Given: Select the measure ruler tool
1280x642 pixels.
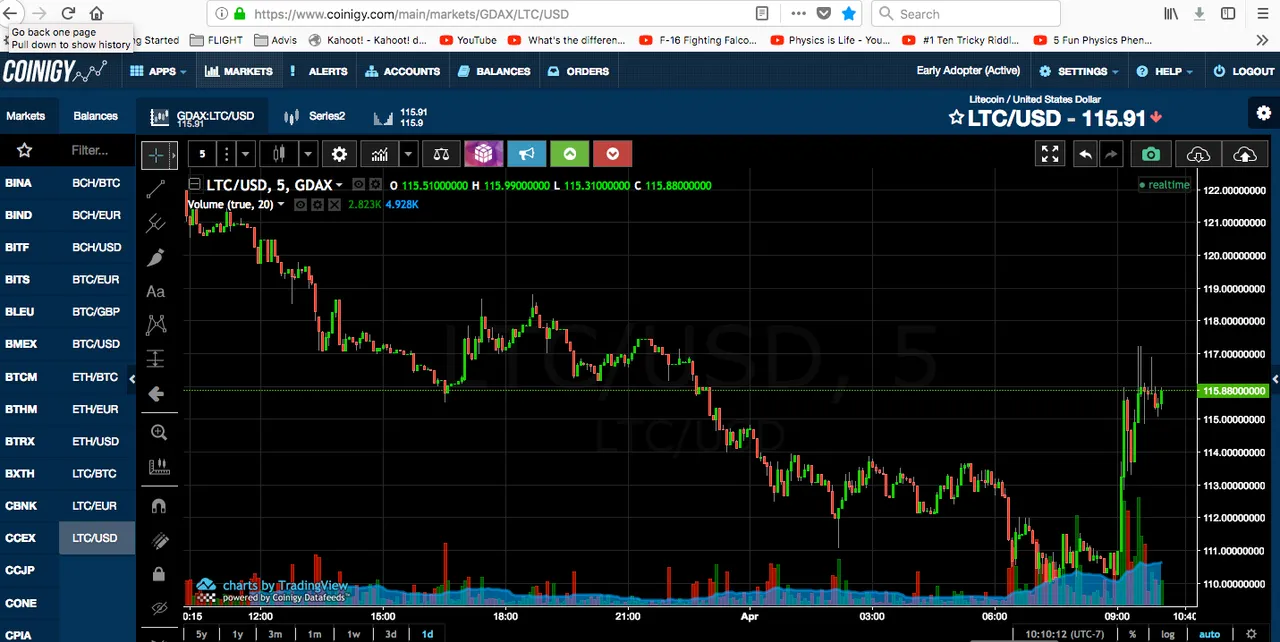Looking at the screenshot, I should (158, 467).
